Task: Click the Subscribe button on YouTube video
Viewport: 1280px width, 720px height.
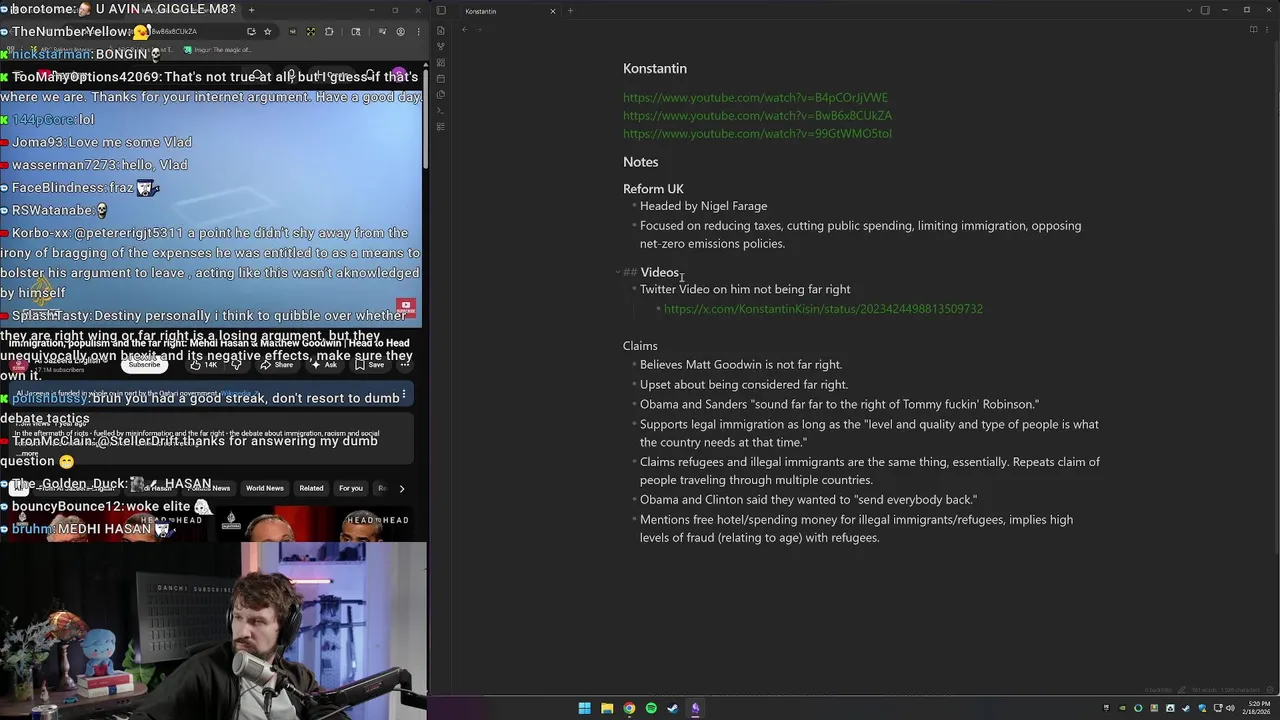Action: pos(144,365)
